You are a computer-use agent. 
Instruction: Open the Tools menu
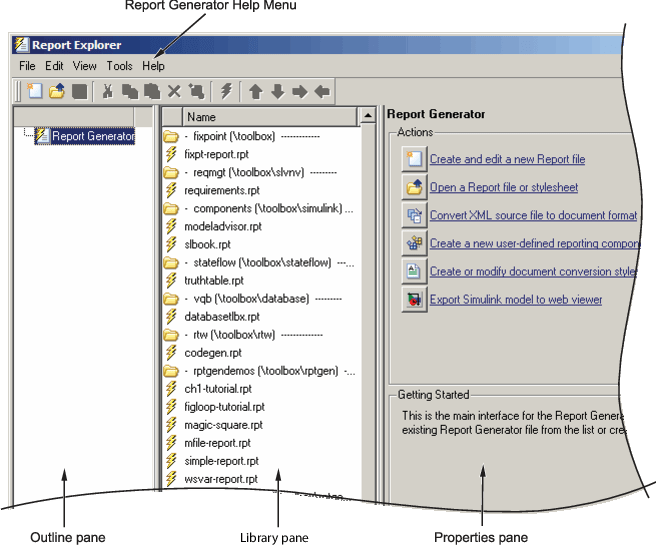(x=119, y=66)
